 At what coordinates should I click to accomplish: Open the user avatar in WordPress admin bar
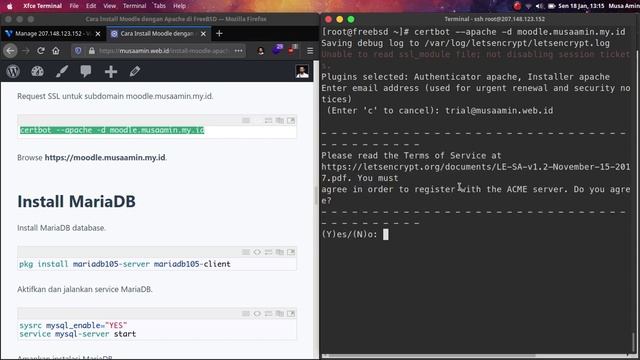point(302,71)
